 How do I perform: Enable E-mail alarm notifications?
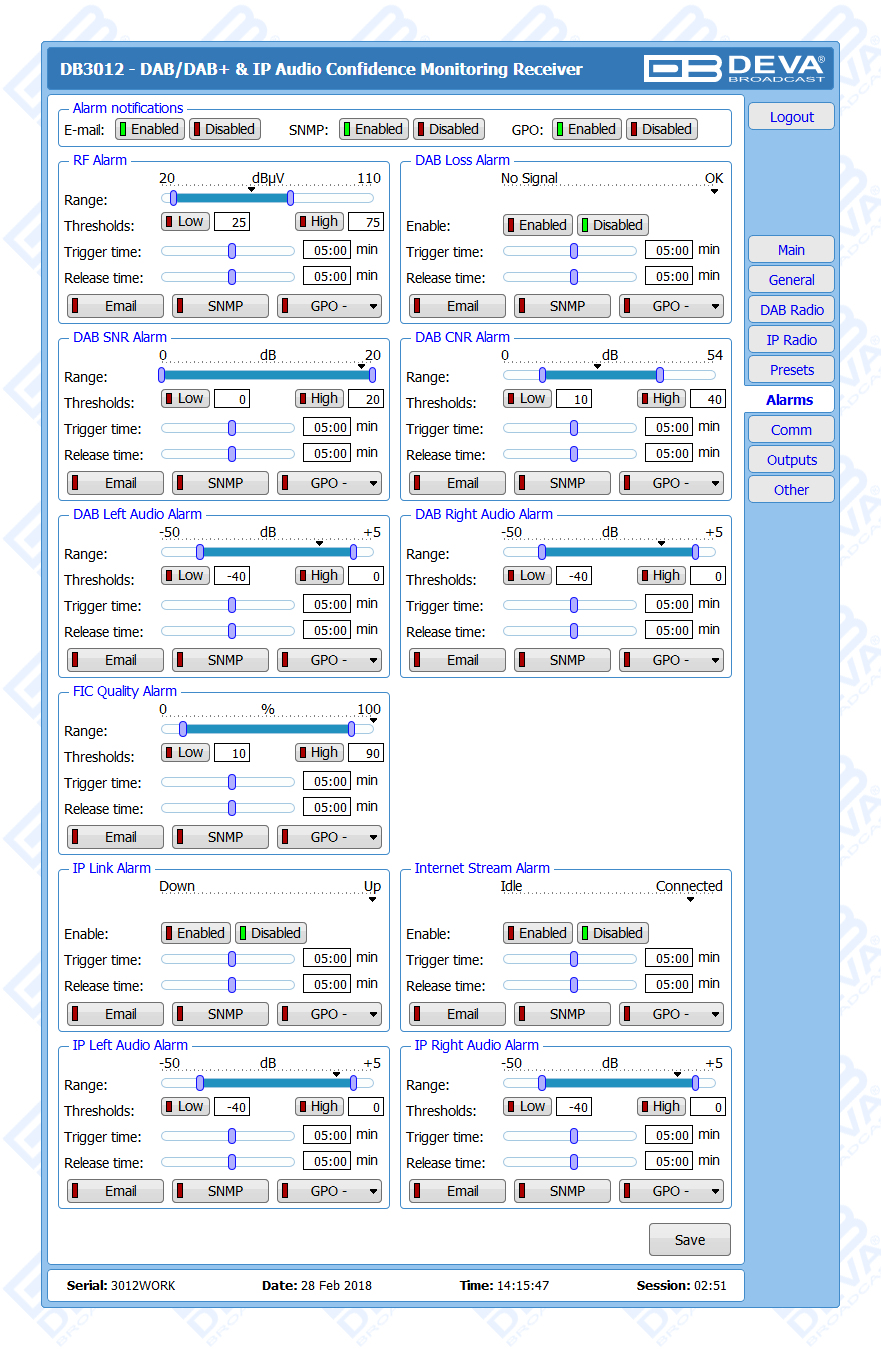[148, 129]
